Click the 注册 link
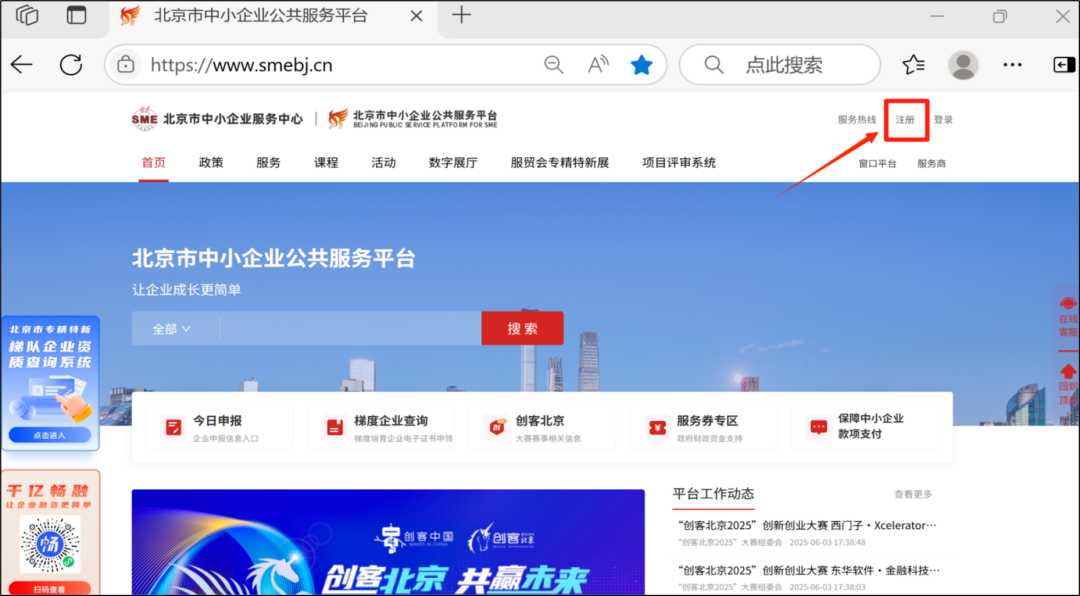Image resolution: width=1080 pixels, height=596 pixels. 905,120
